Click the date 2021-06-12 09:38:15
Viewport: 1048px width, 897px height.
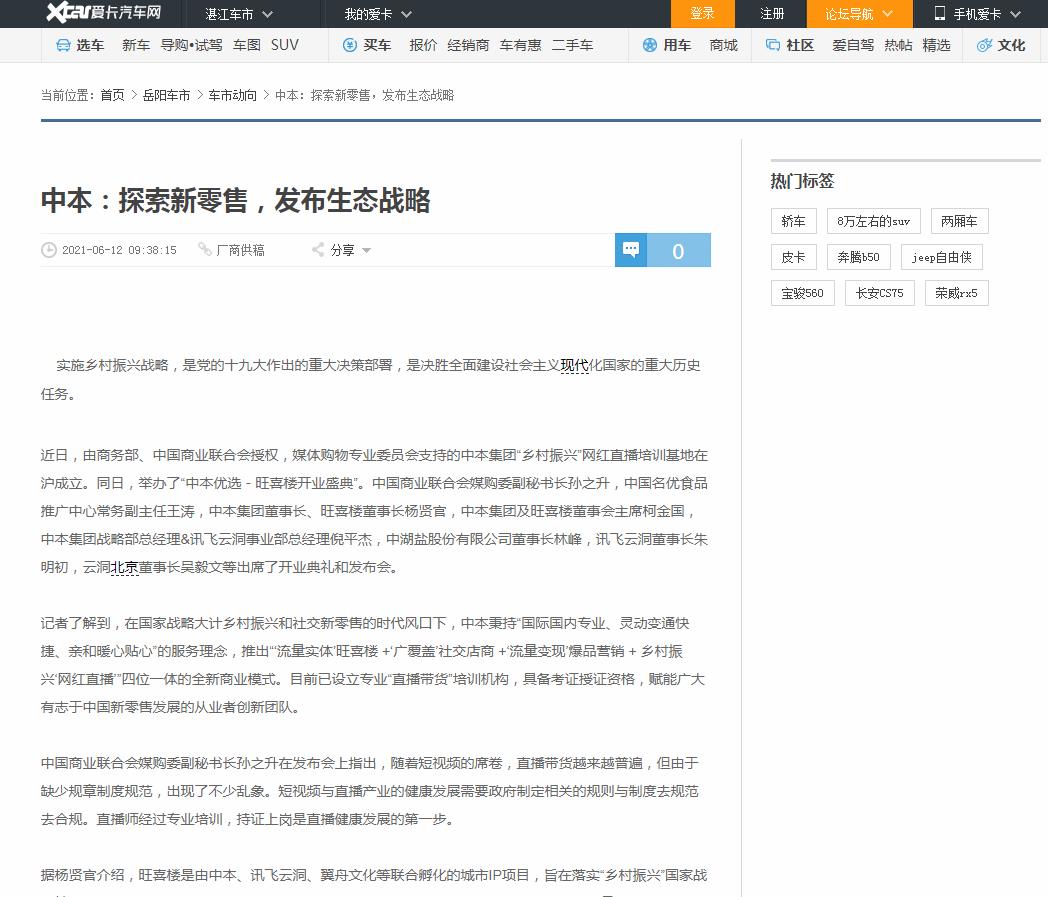tap(120, 250)
